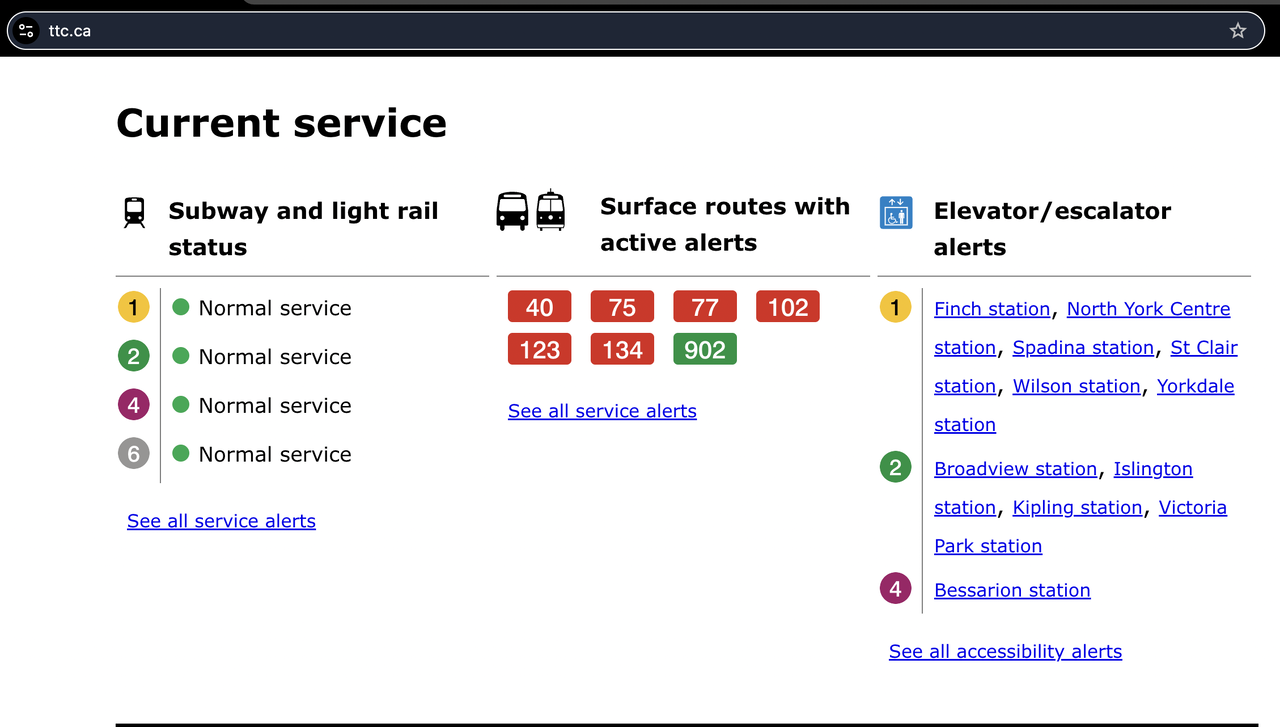This screenshot has width=1280, height=727.
Task: Open site information icon beside ttc.ca
Action: (27, 30)
